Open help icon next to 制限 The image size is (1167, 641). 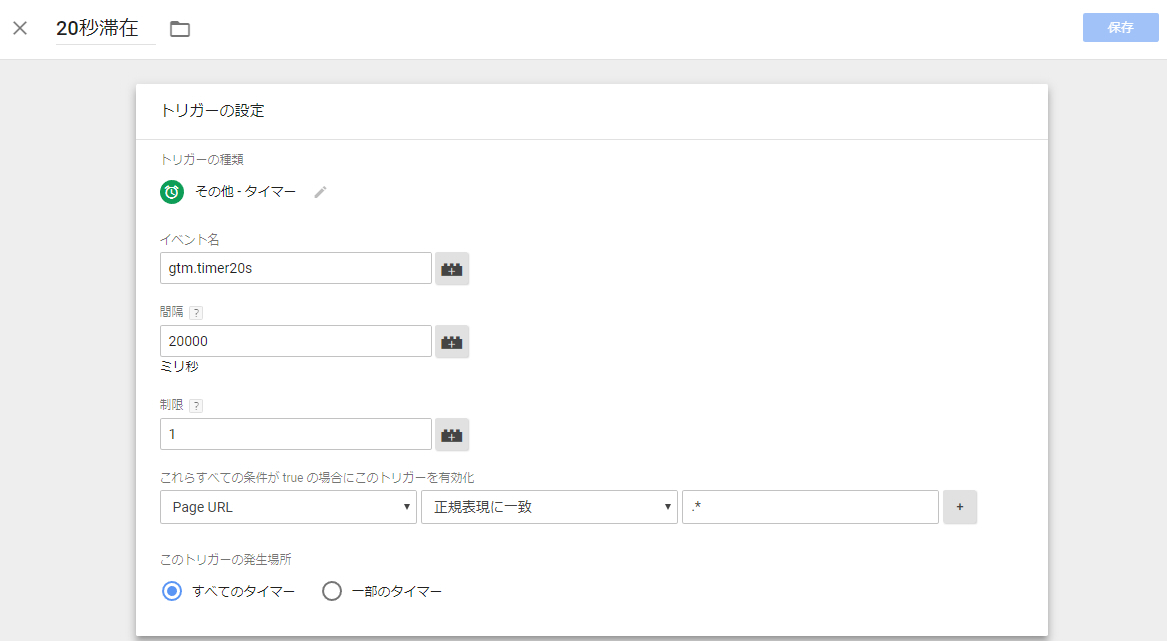[196, 406]
